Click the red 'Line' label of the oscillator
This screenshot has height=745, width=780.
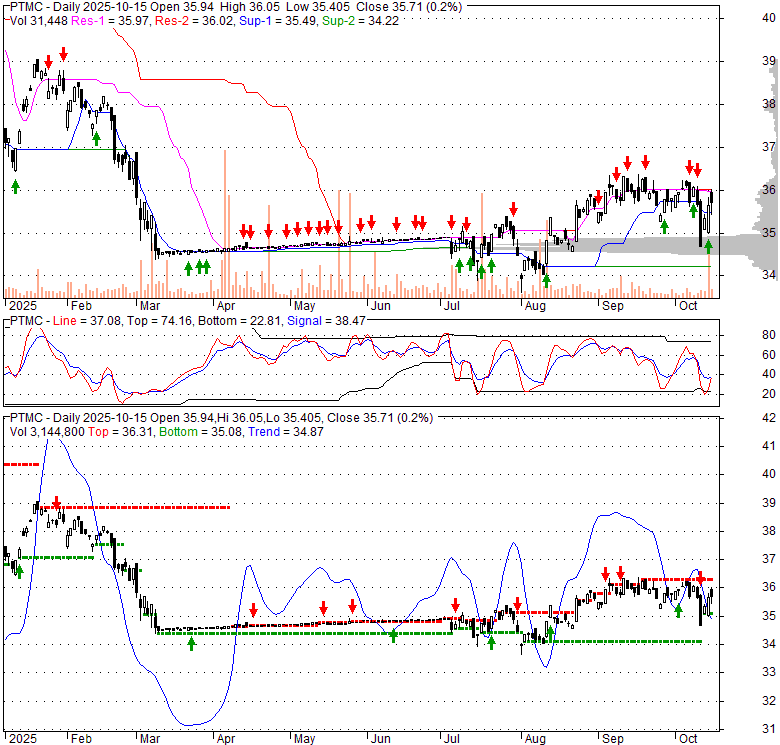point(65,321)
